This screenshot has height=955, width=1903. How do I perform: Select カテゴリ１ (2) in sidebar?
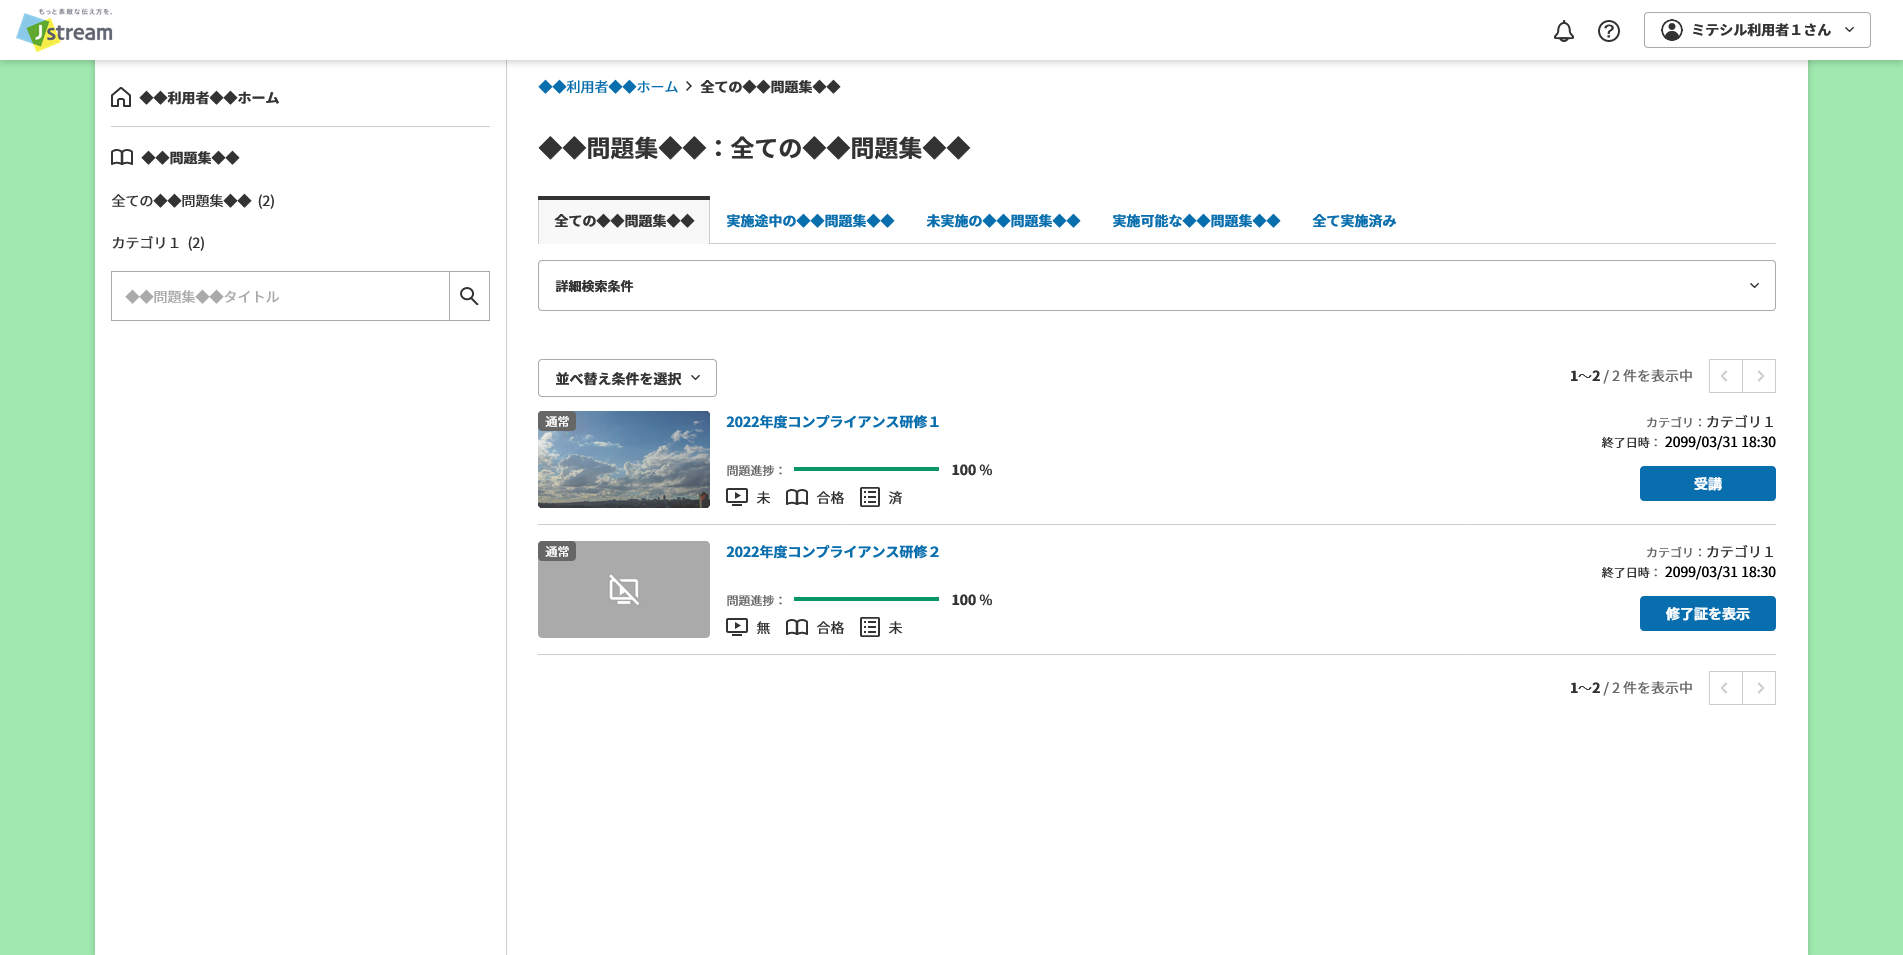point(158,243)
